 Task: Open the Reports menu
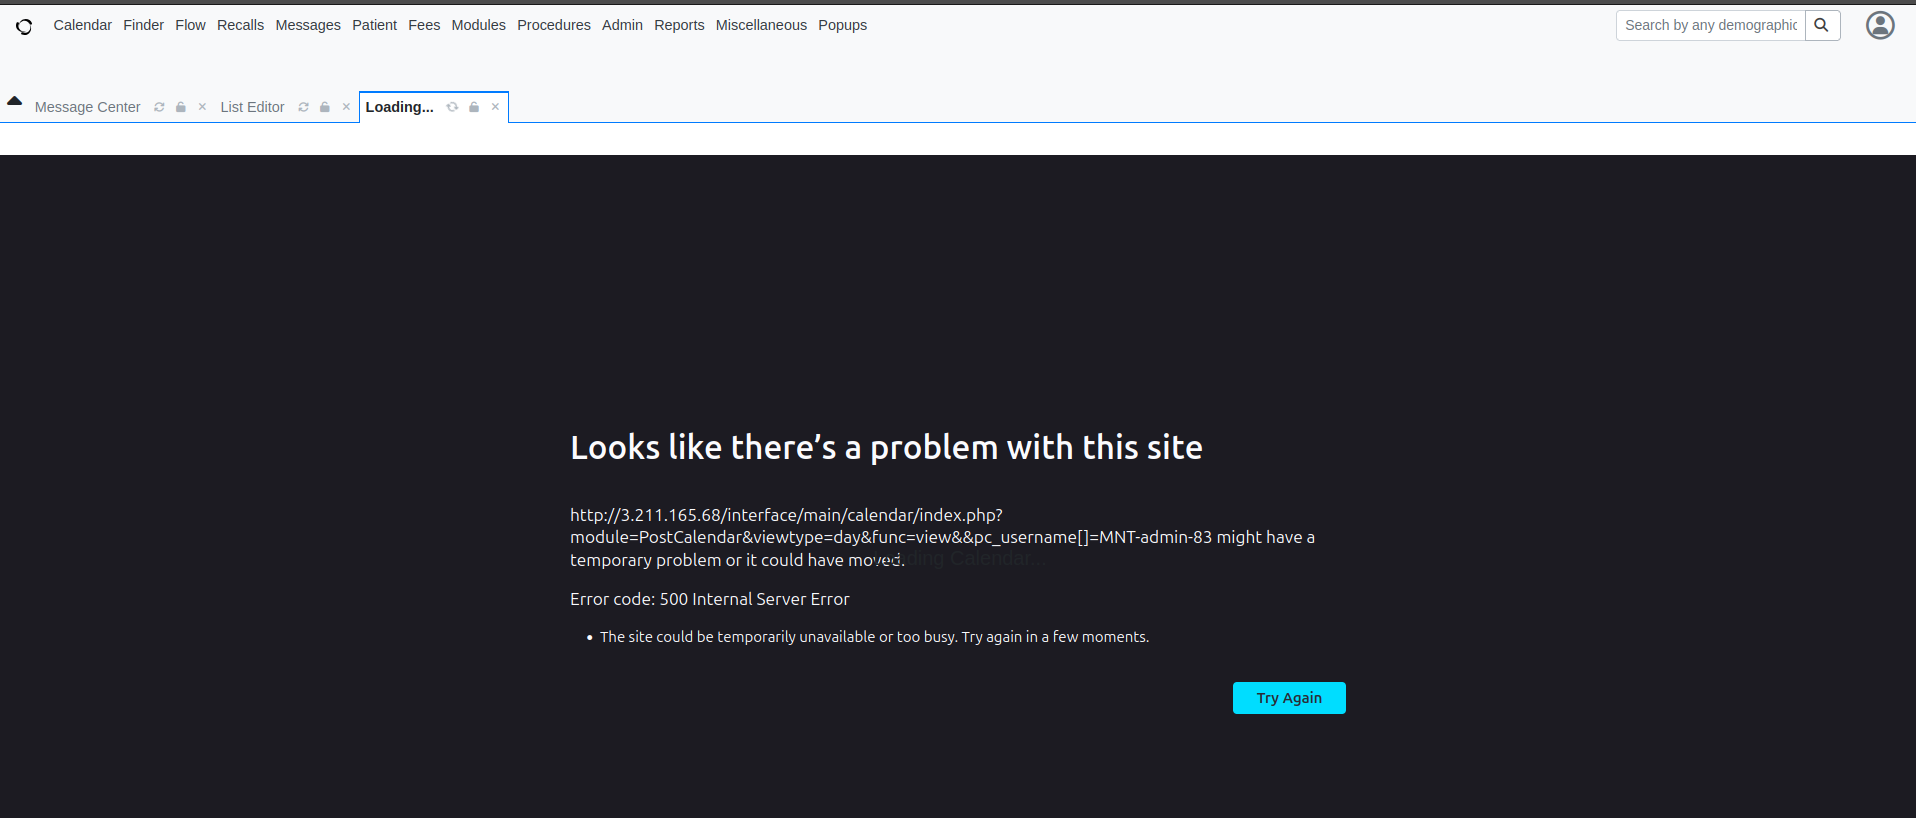tap(679, 25)
